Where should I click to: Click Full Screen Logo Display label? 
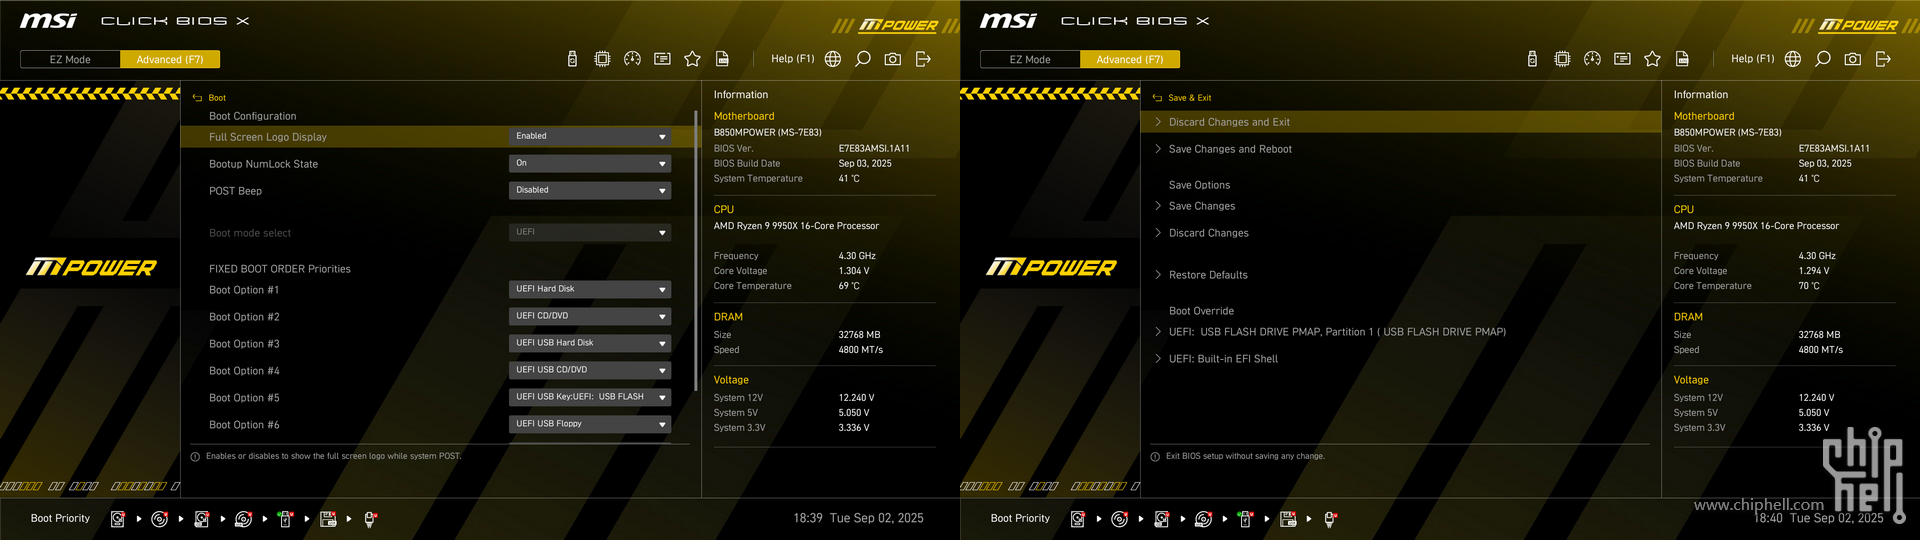coord(268,137)
